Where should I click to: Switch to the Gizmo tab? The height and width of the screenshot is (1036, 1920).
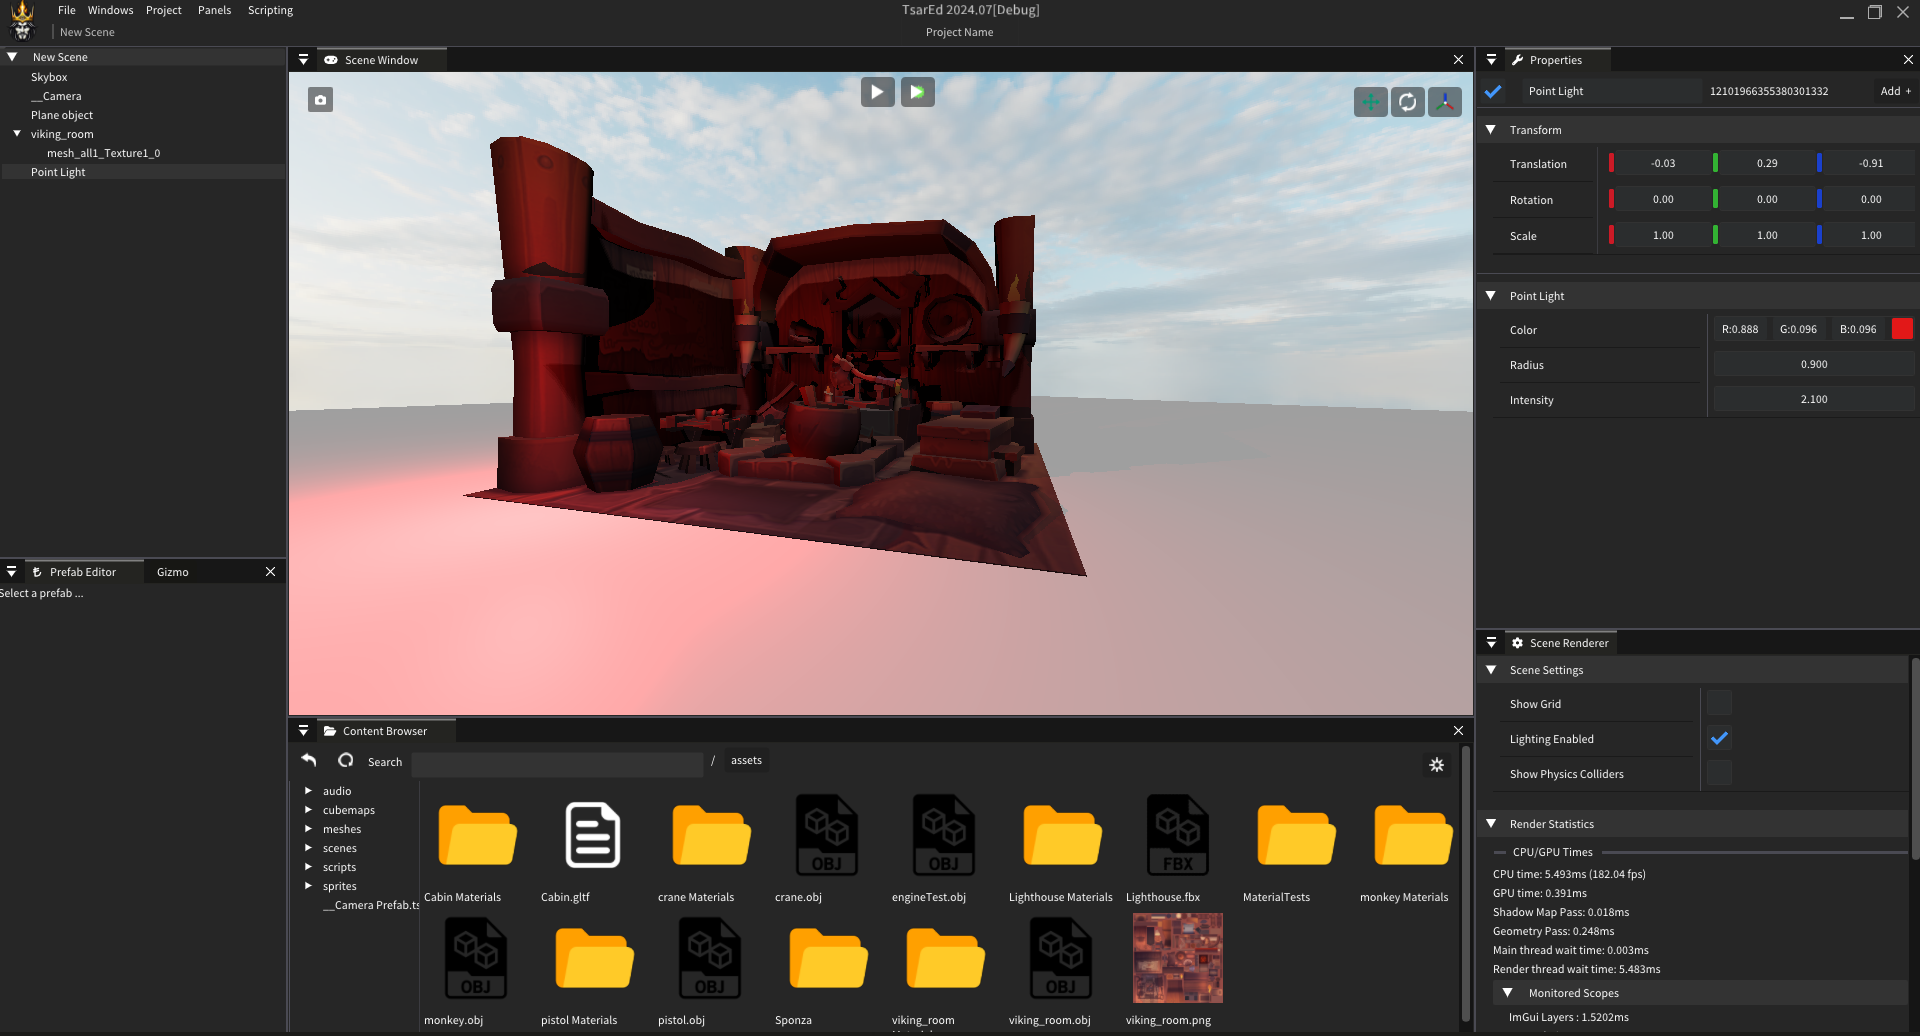[172, 572]
